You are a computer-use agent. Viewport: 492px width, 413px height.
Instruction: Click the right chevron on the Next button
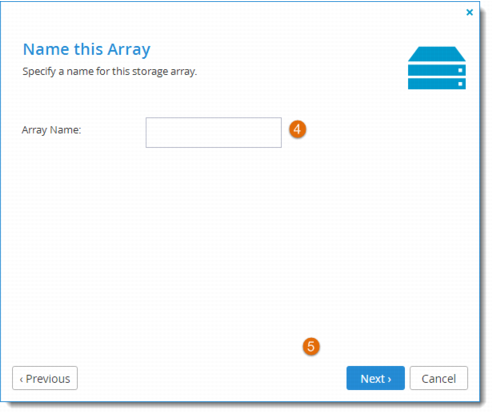coord(389,379)
